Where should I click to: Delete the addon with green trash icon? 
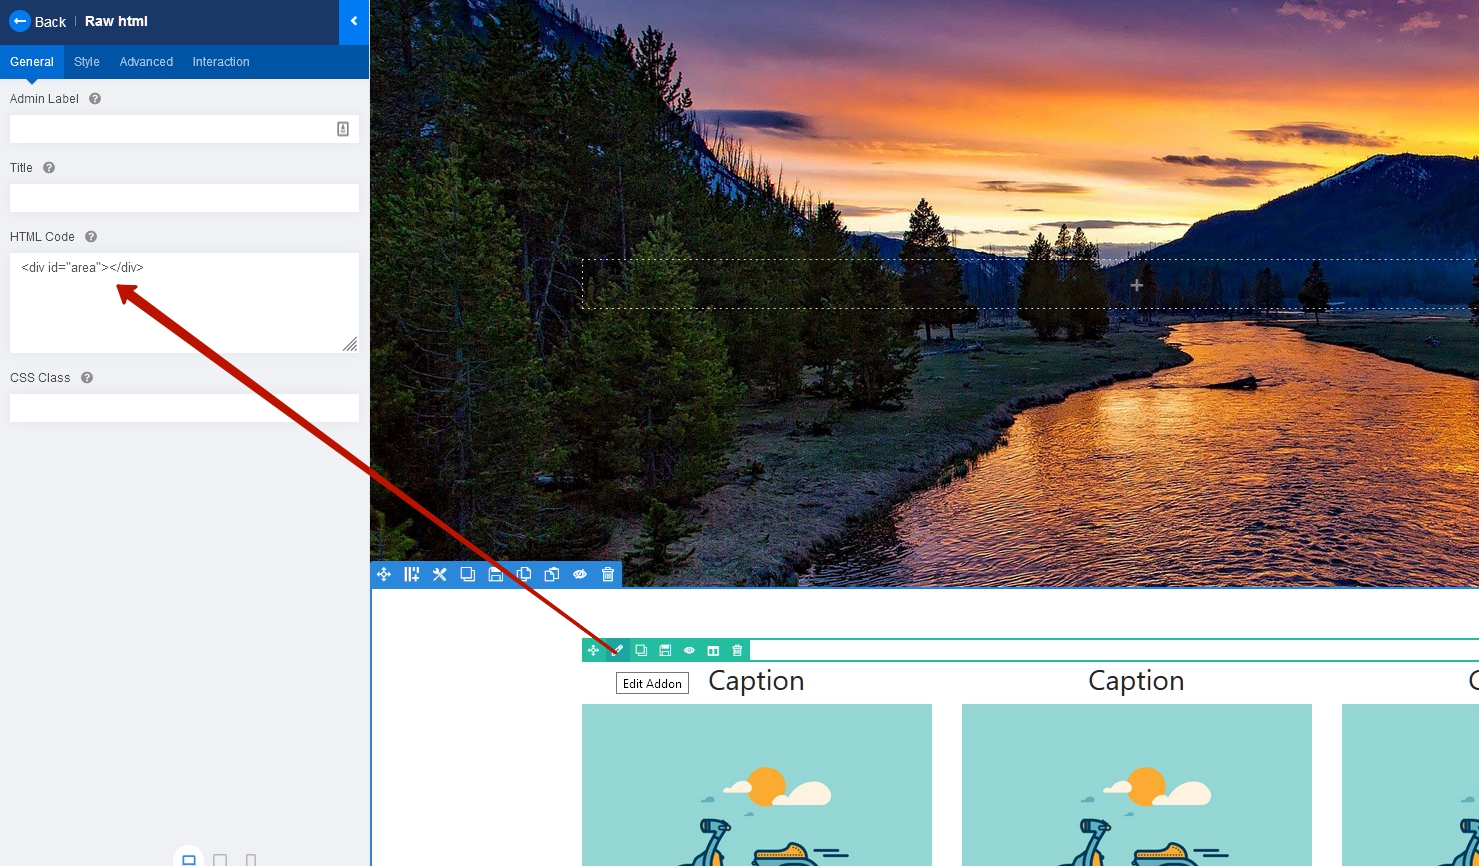[737, 650]
